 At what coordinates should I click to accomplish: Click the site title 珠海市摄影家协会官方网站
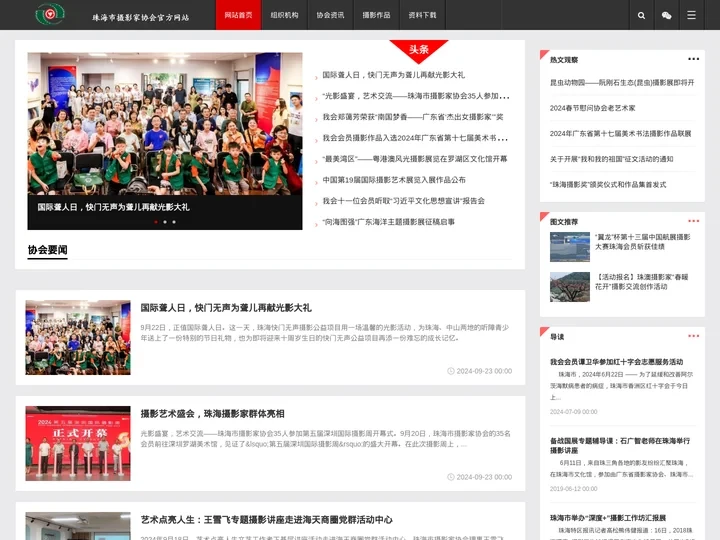tap(141, 17)
